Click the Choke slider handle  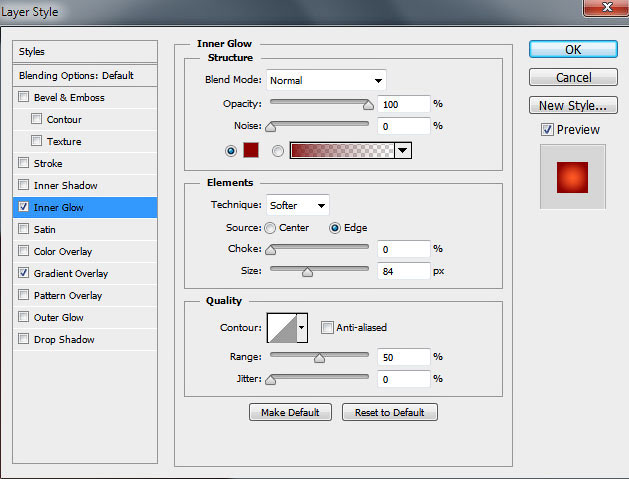pyautogui.click(x=271, y=250)
